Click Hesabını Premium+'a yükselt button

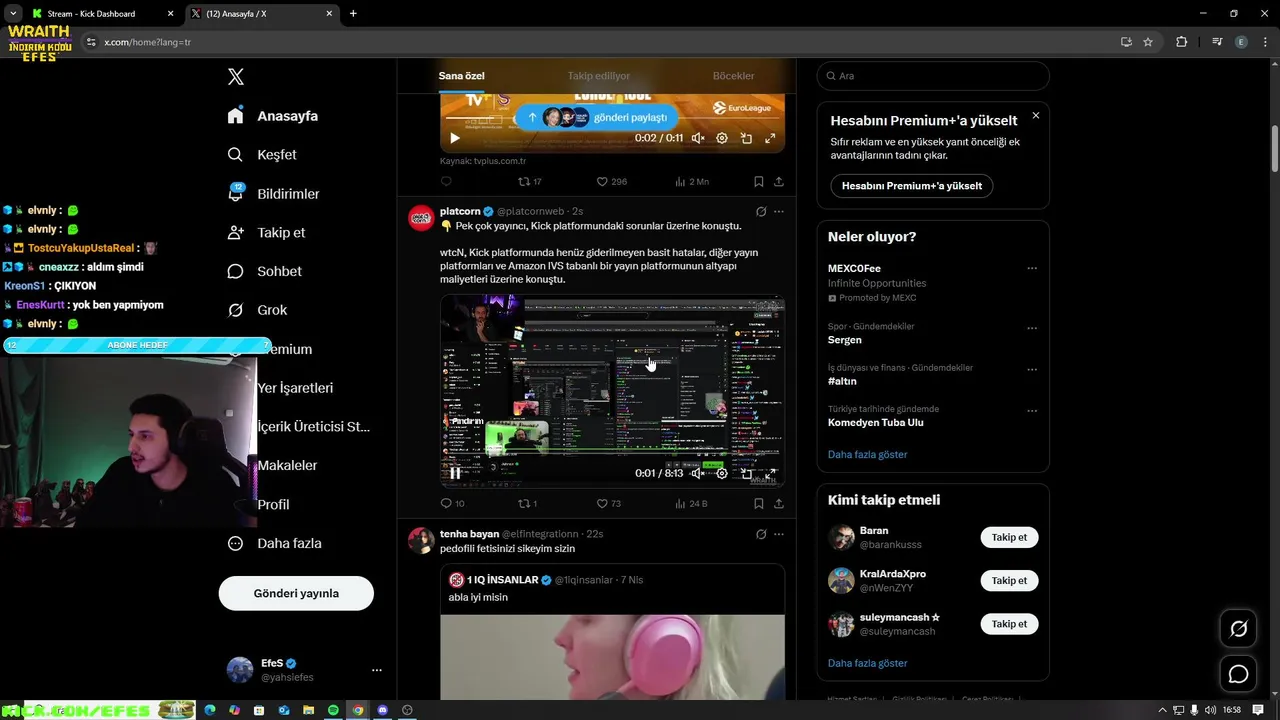912,186
